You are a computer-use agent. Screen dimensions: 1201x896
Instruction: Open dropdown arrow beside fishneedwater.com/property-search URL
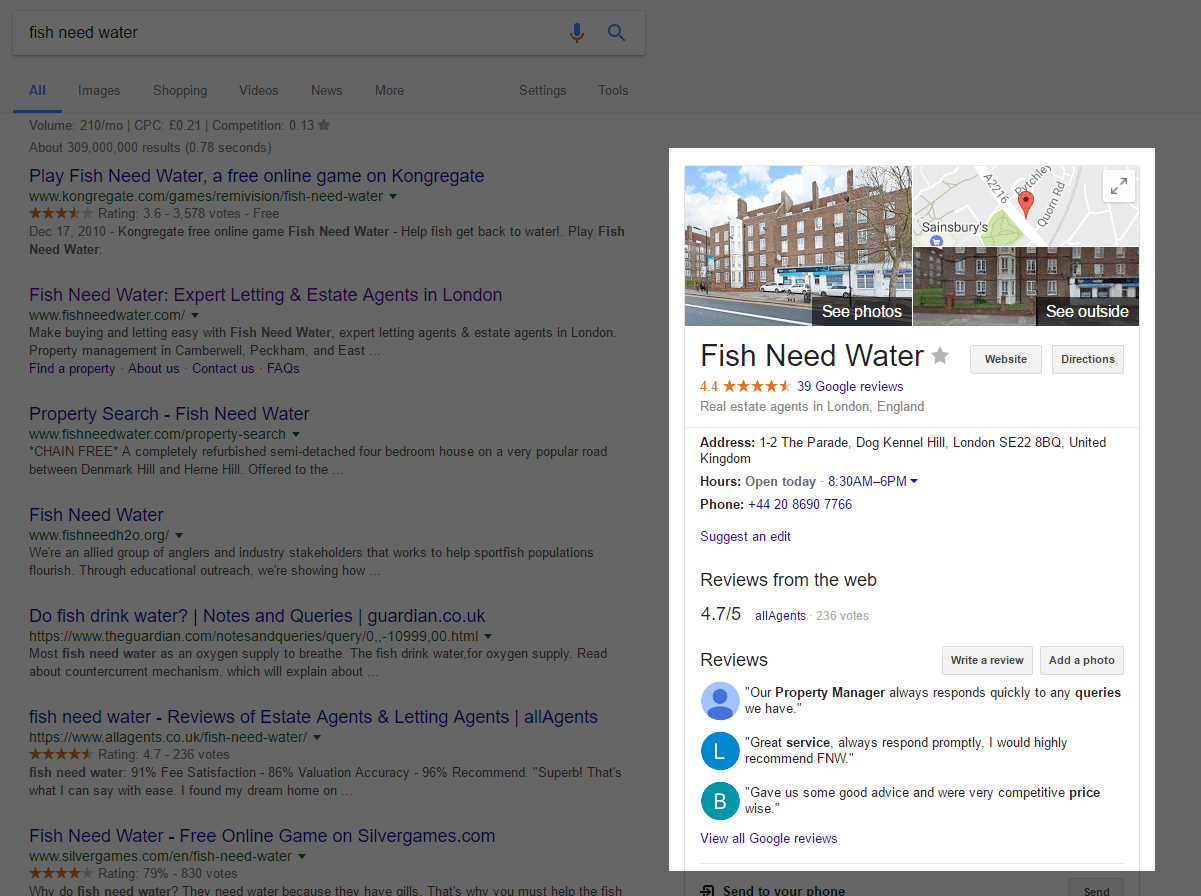point(295,435)
